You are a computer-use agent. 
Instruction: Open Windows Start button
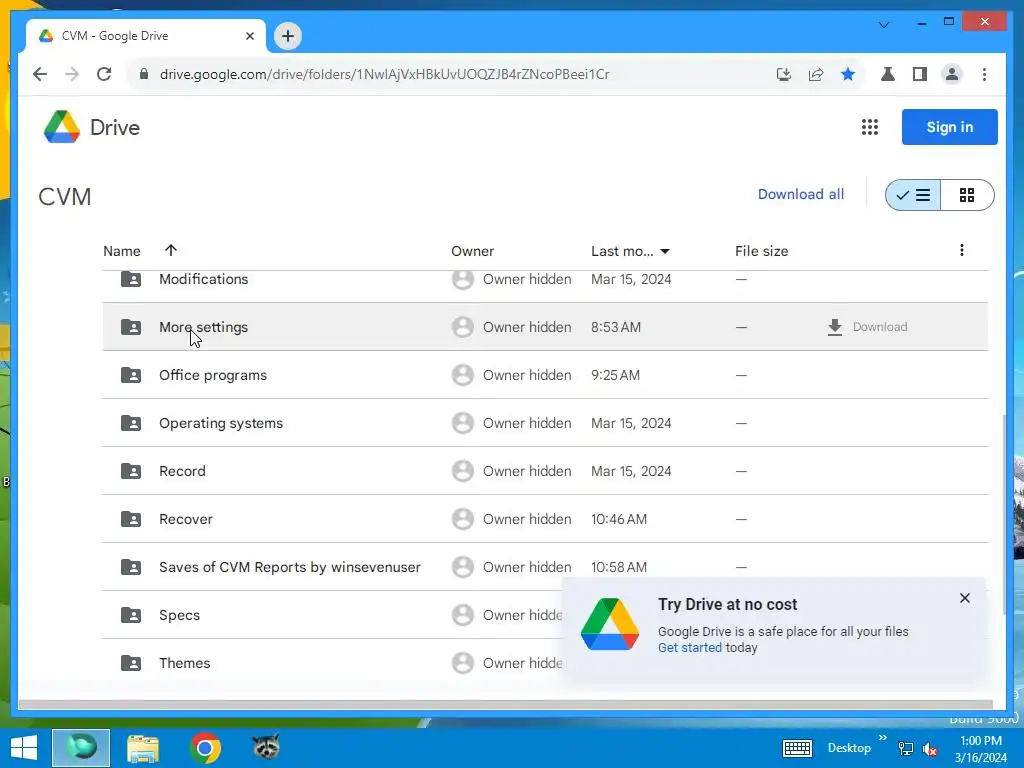24,748
